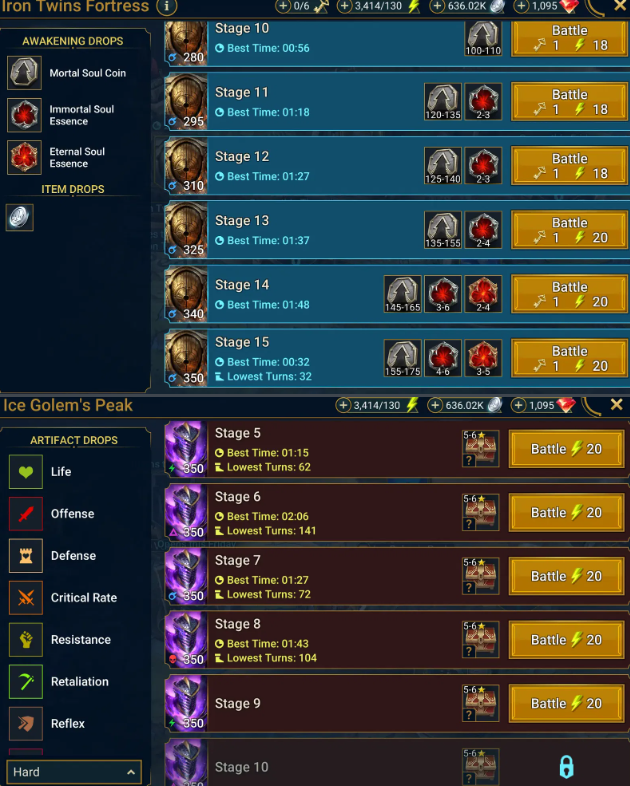Select the Eternal Soul Essence icon
The height and width of the screenshot is (786, 630).
coord(25,157)
